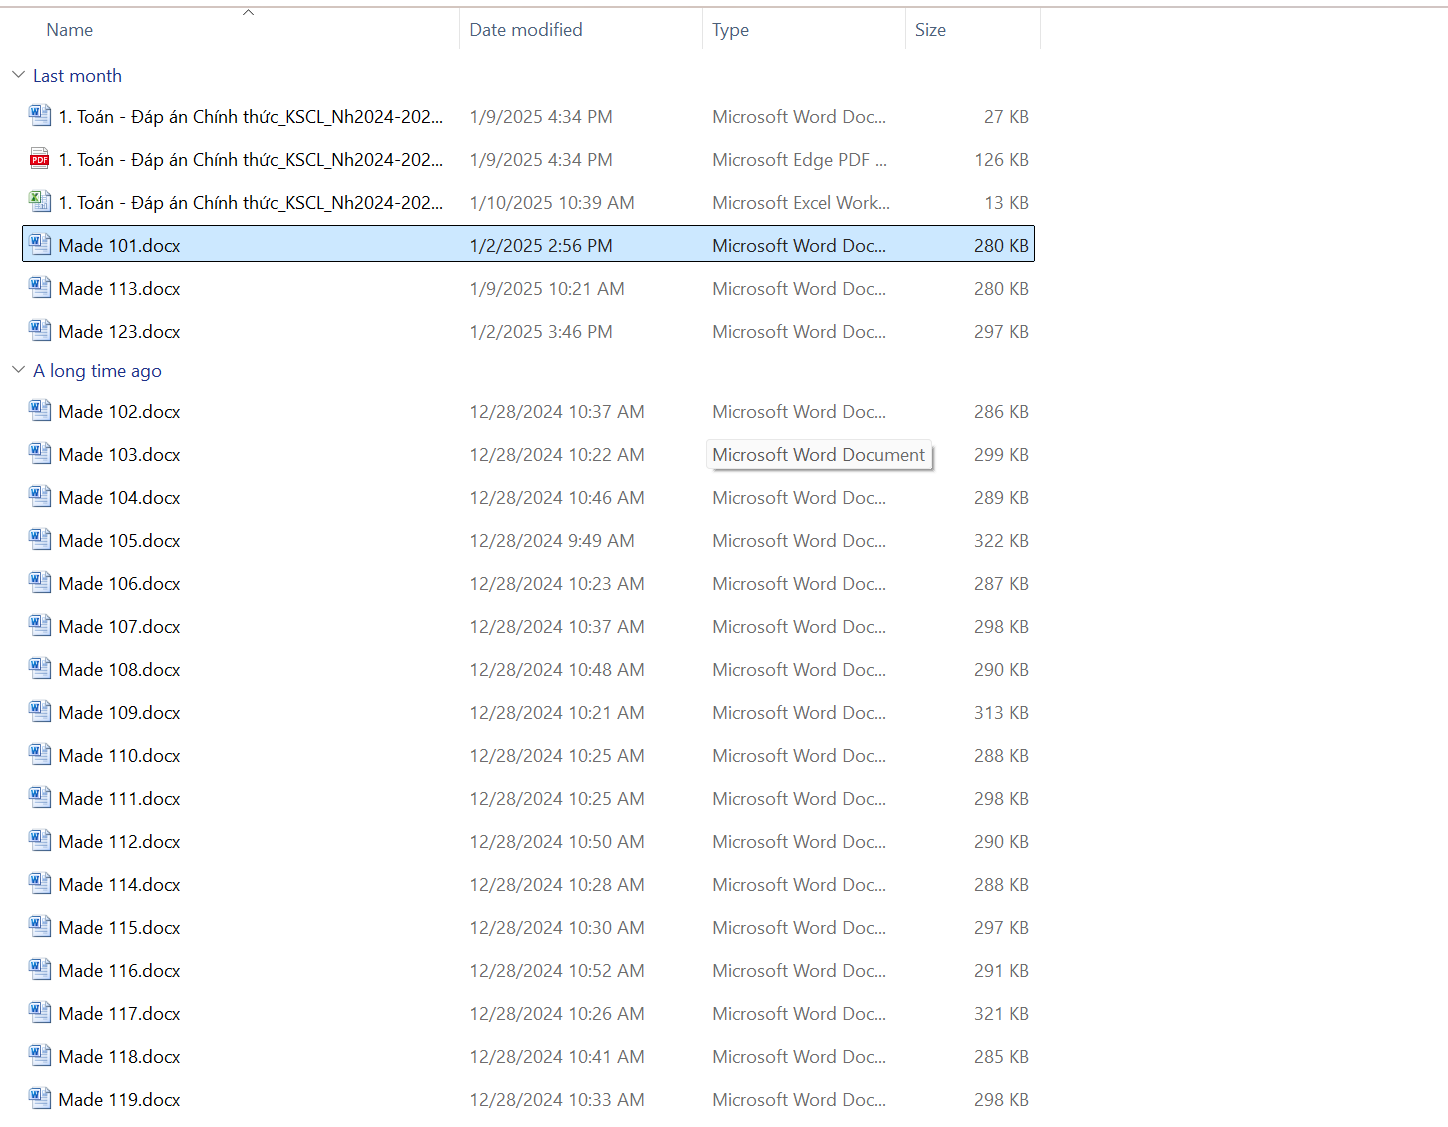Click the Word icon beside Made 119.docx
This screenshot has width=1448, height=1127.
pyautogui.click(x=39, y=1099)
